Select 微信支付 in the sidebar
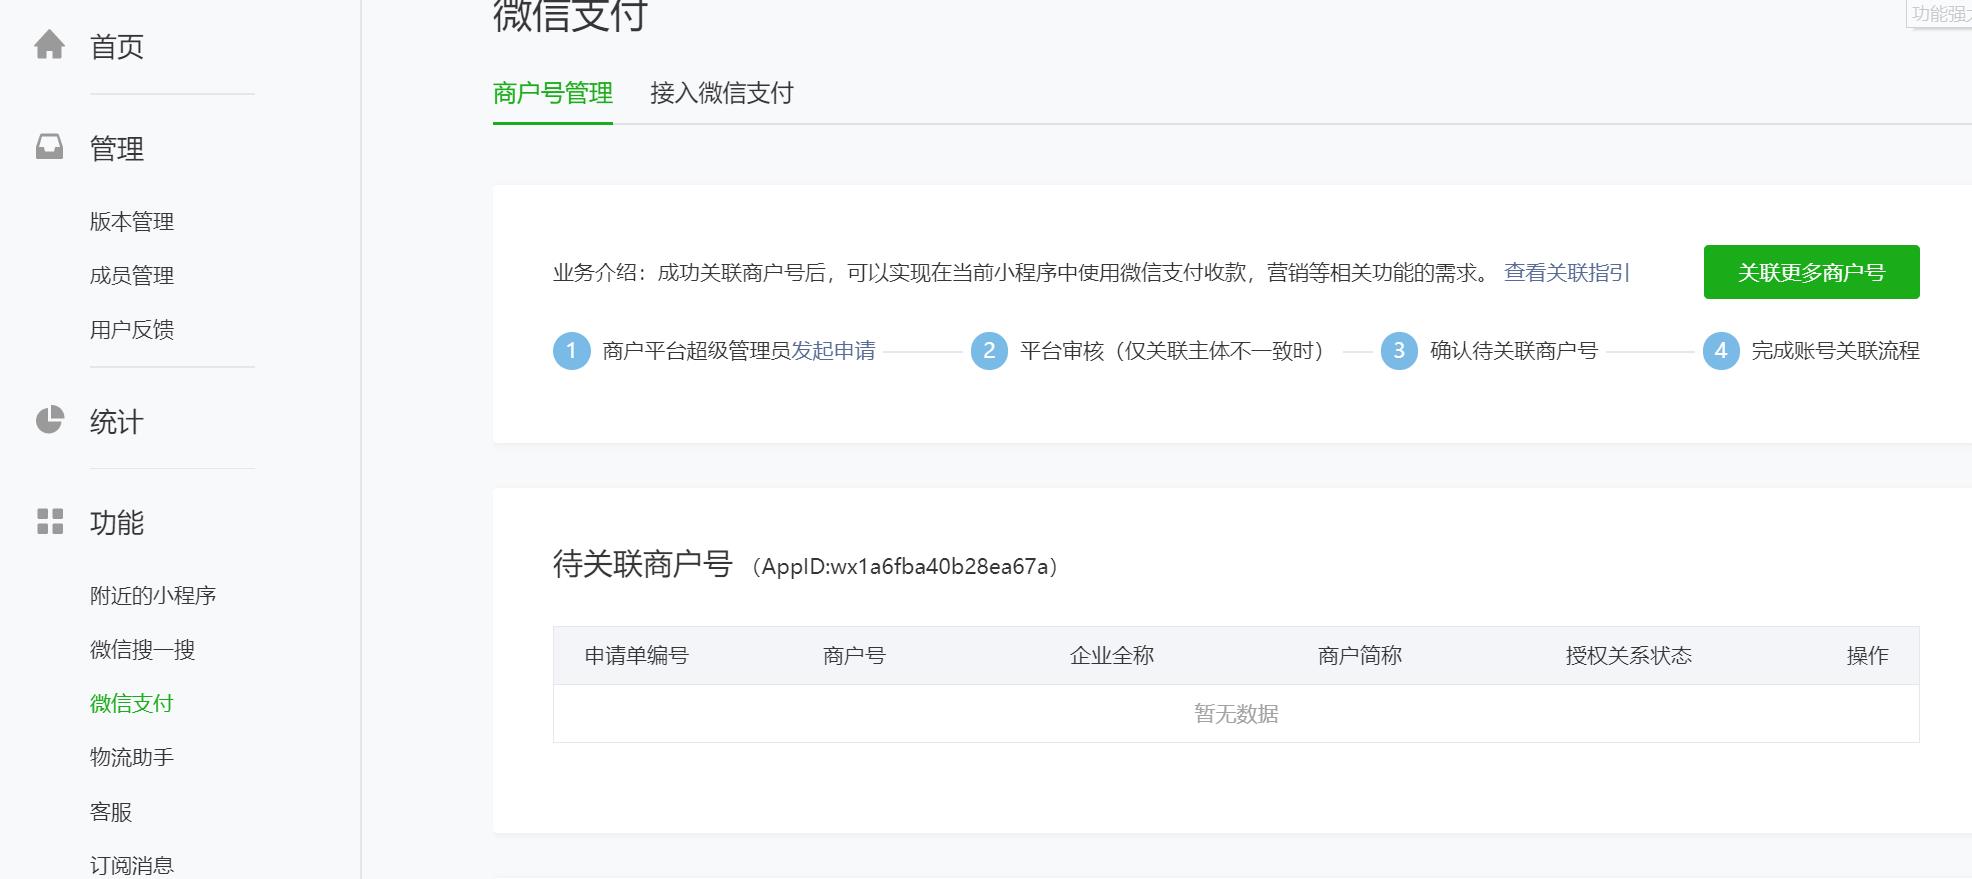1972x879 pixels. coord(132,703)
